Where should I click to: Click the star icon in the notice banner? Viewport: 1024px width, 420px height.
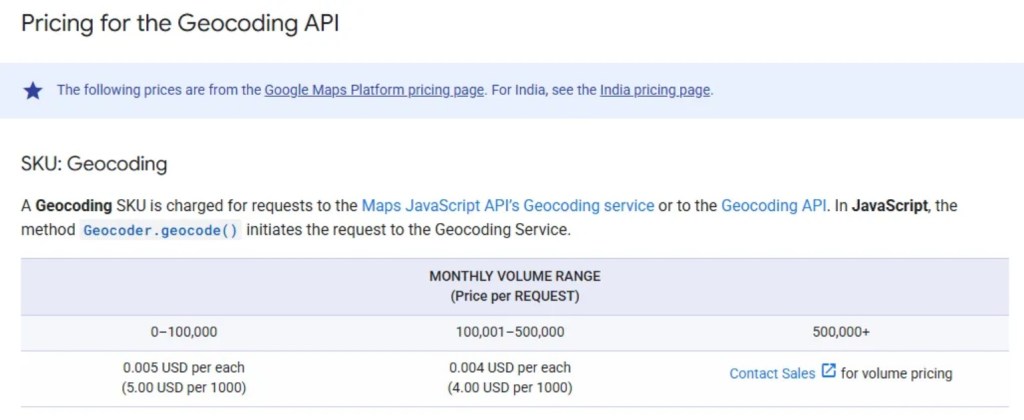coord(33,91)
